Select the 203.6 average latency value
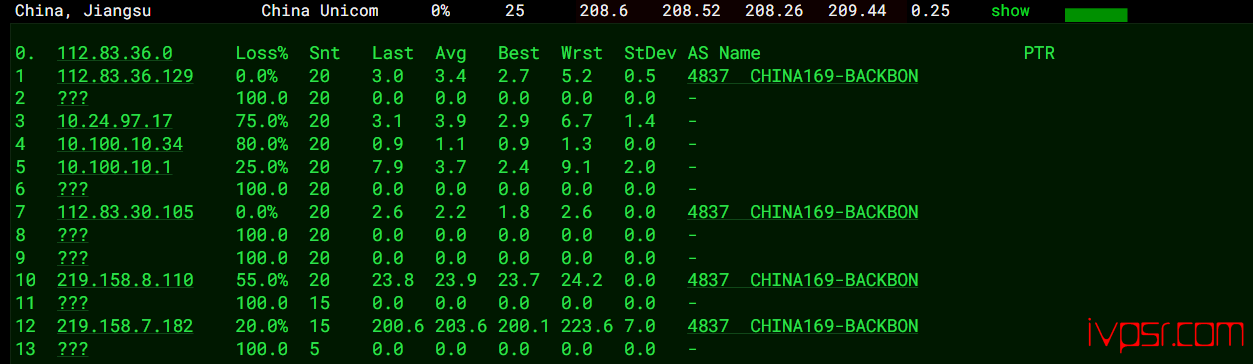 point(461,326)
